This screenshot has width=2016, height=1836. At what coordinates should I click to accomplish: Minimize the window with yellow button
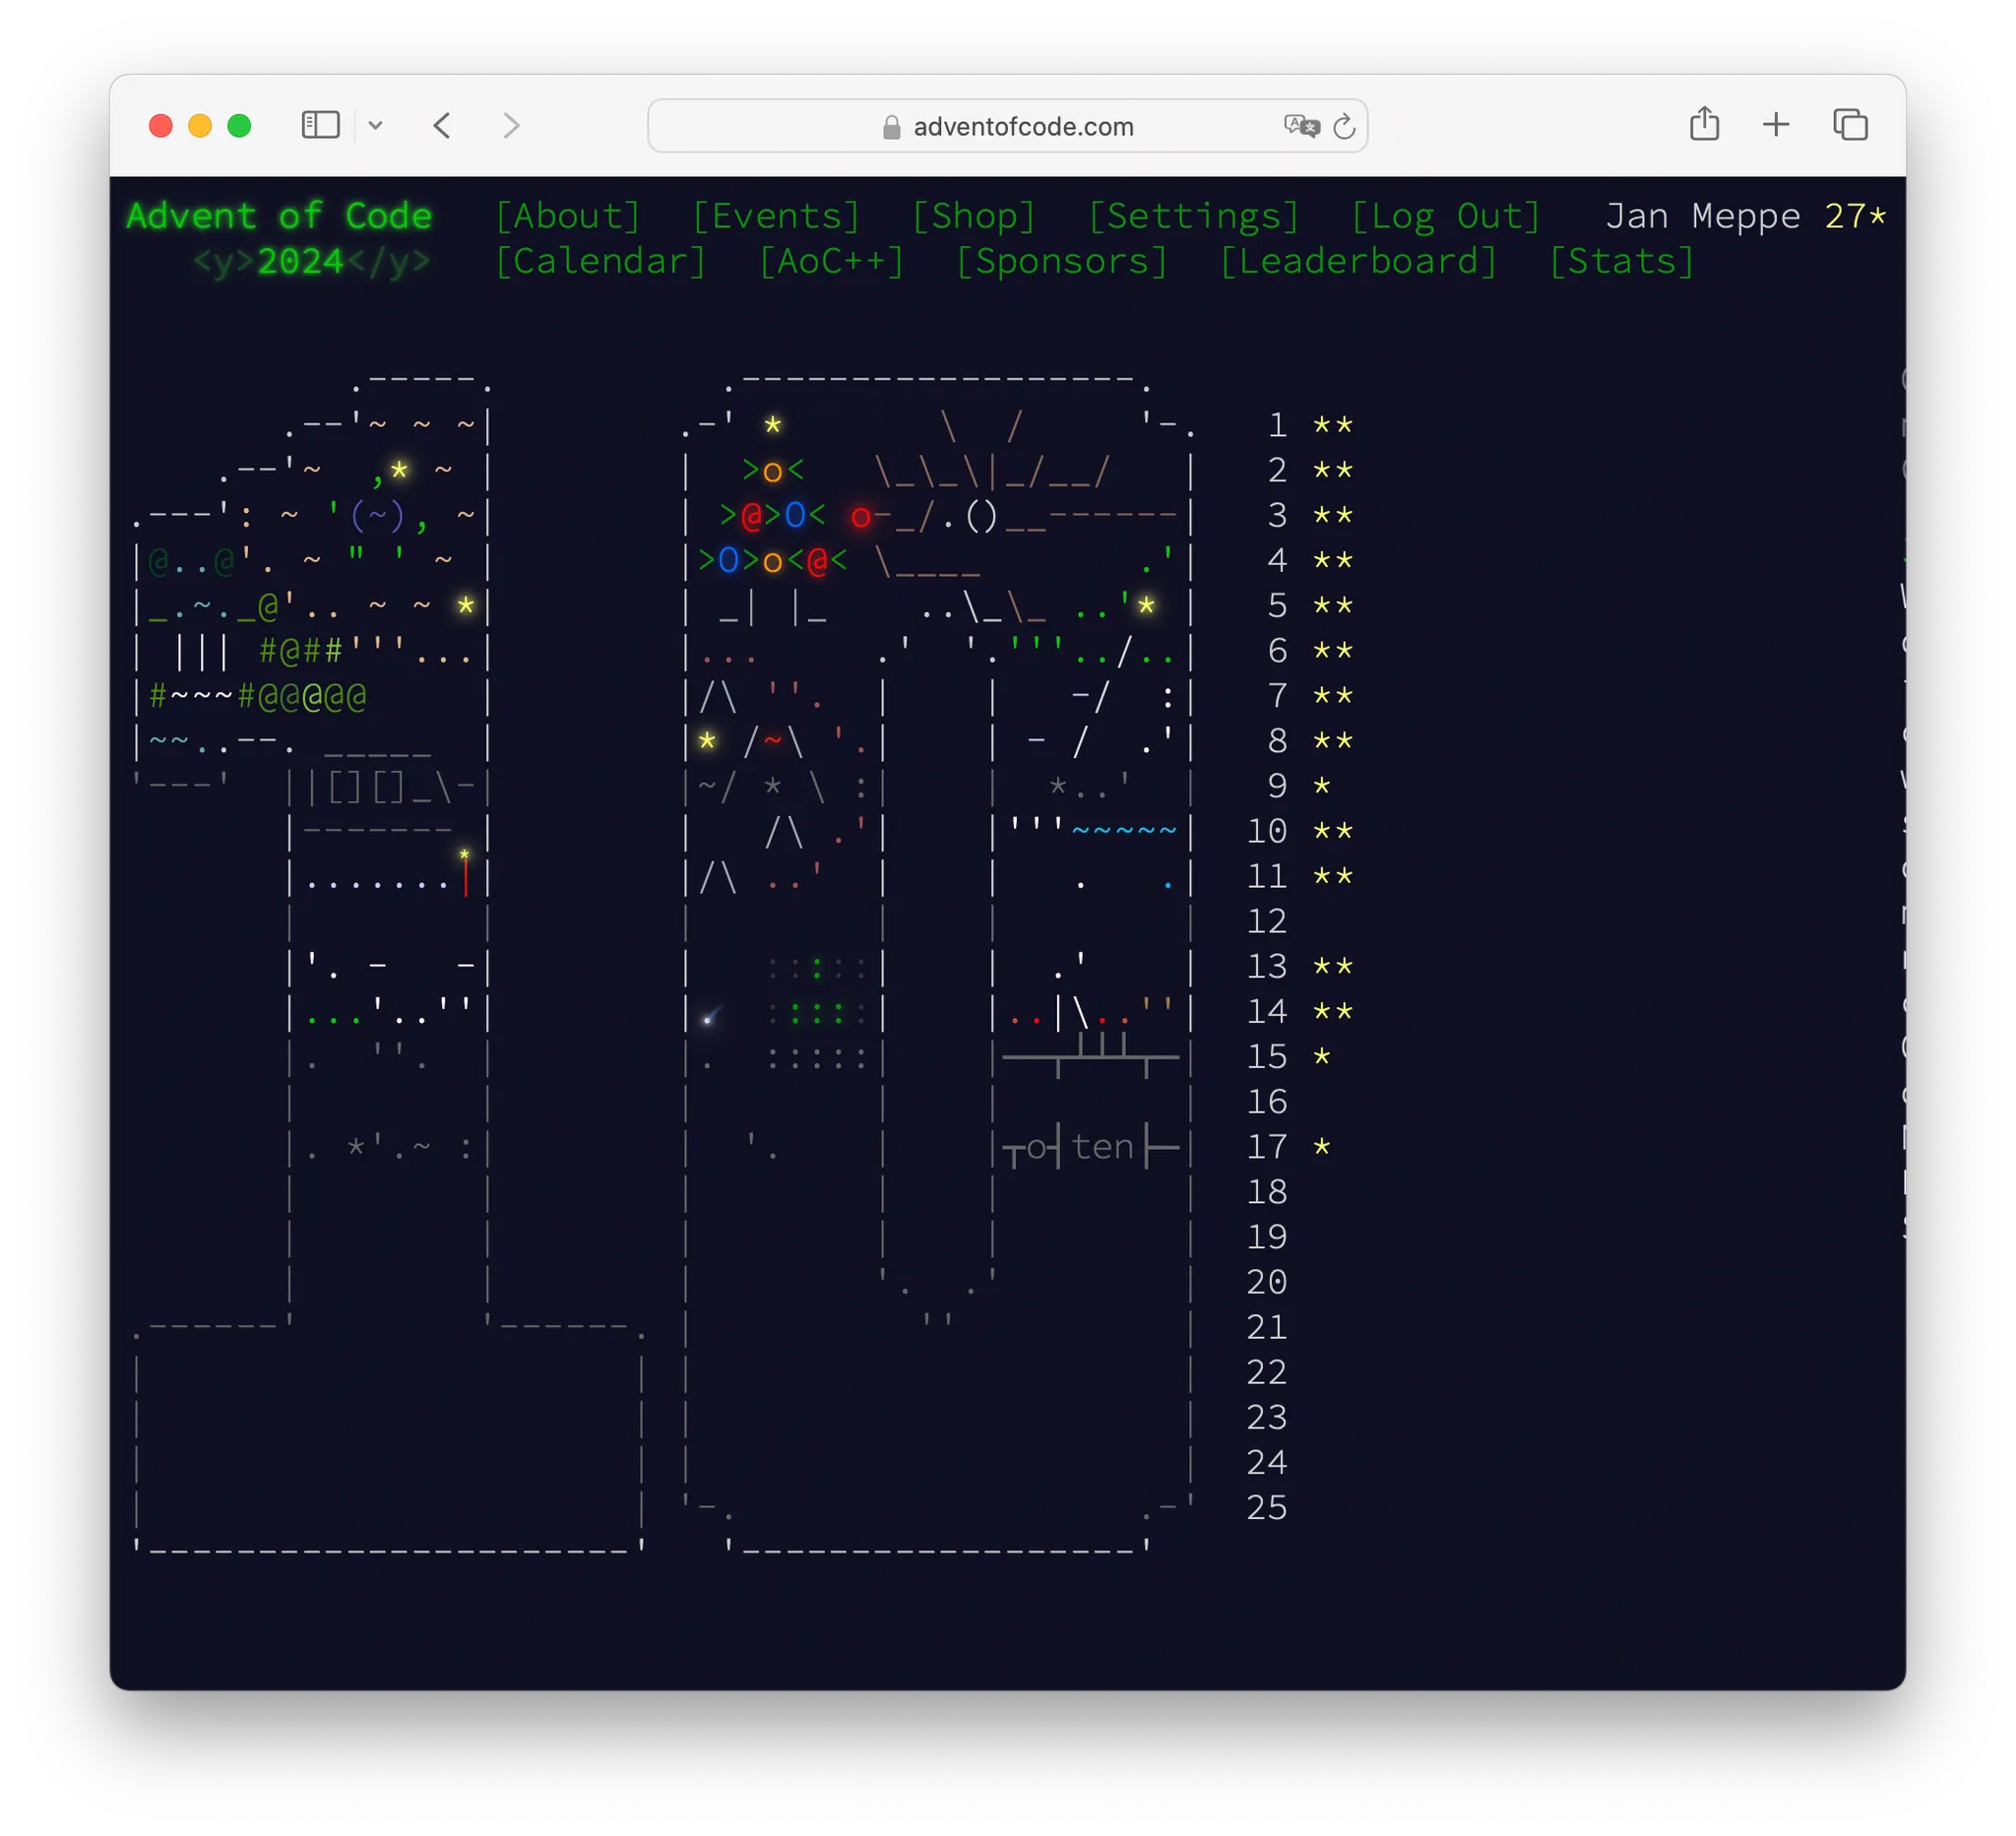pyautogui.click(x=200, y=126)
